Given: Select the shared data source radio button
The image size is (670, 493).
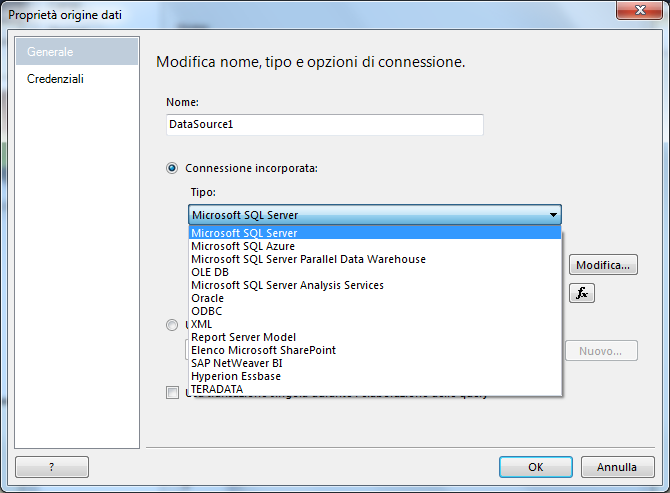Looking at the screenshot, I should click(172, 325).
